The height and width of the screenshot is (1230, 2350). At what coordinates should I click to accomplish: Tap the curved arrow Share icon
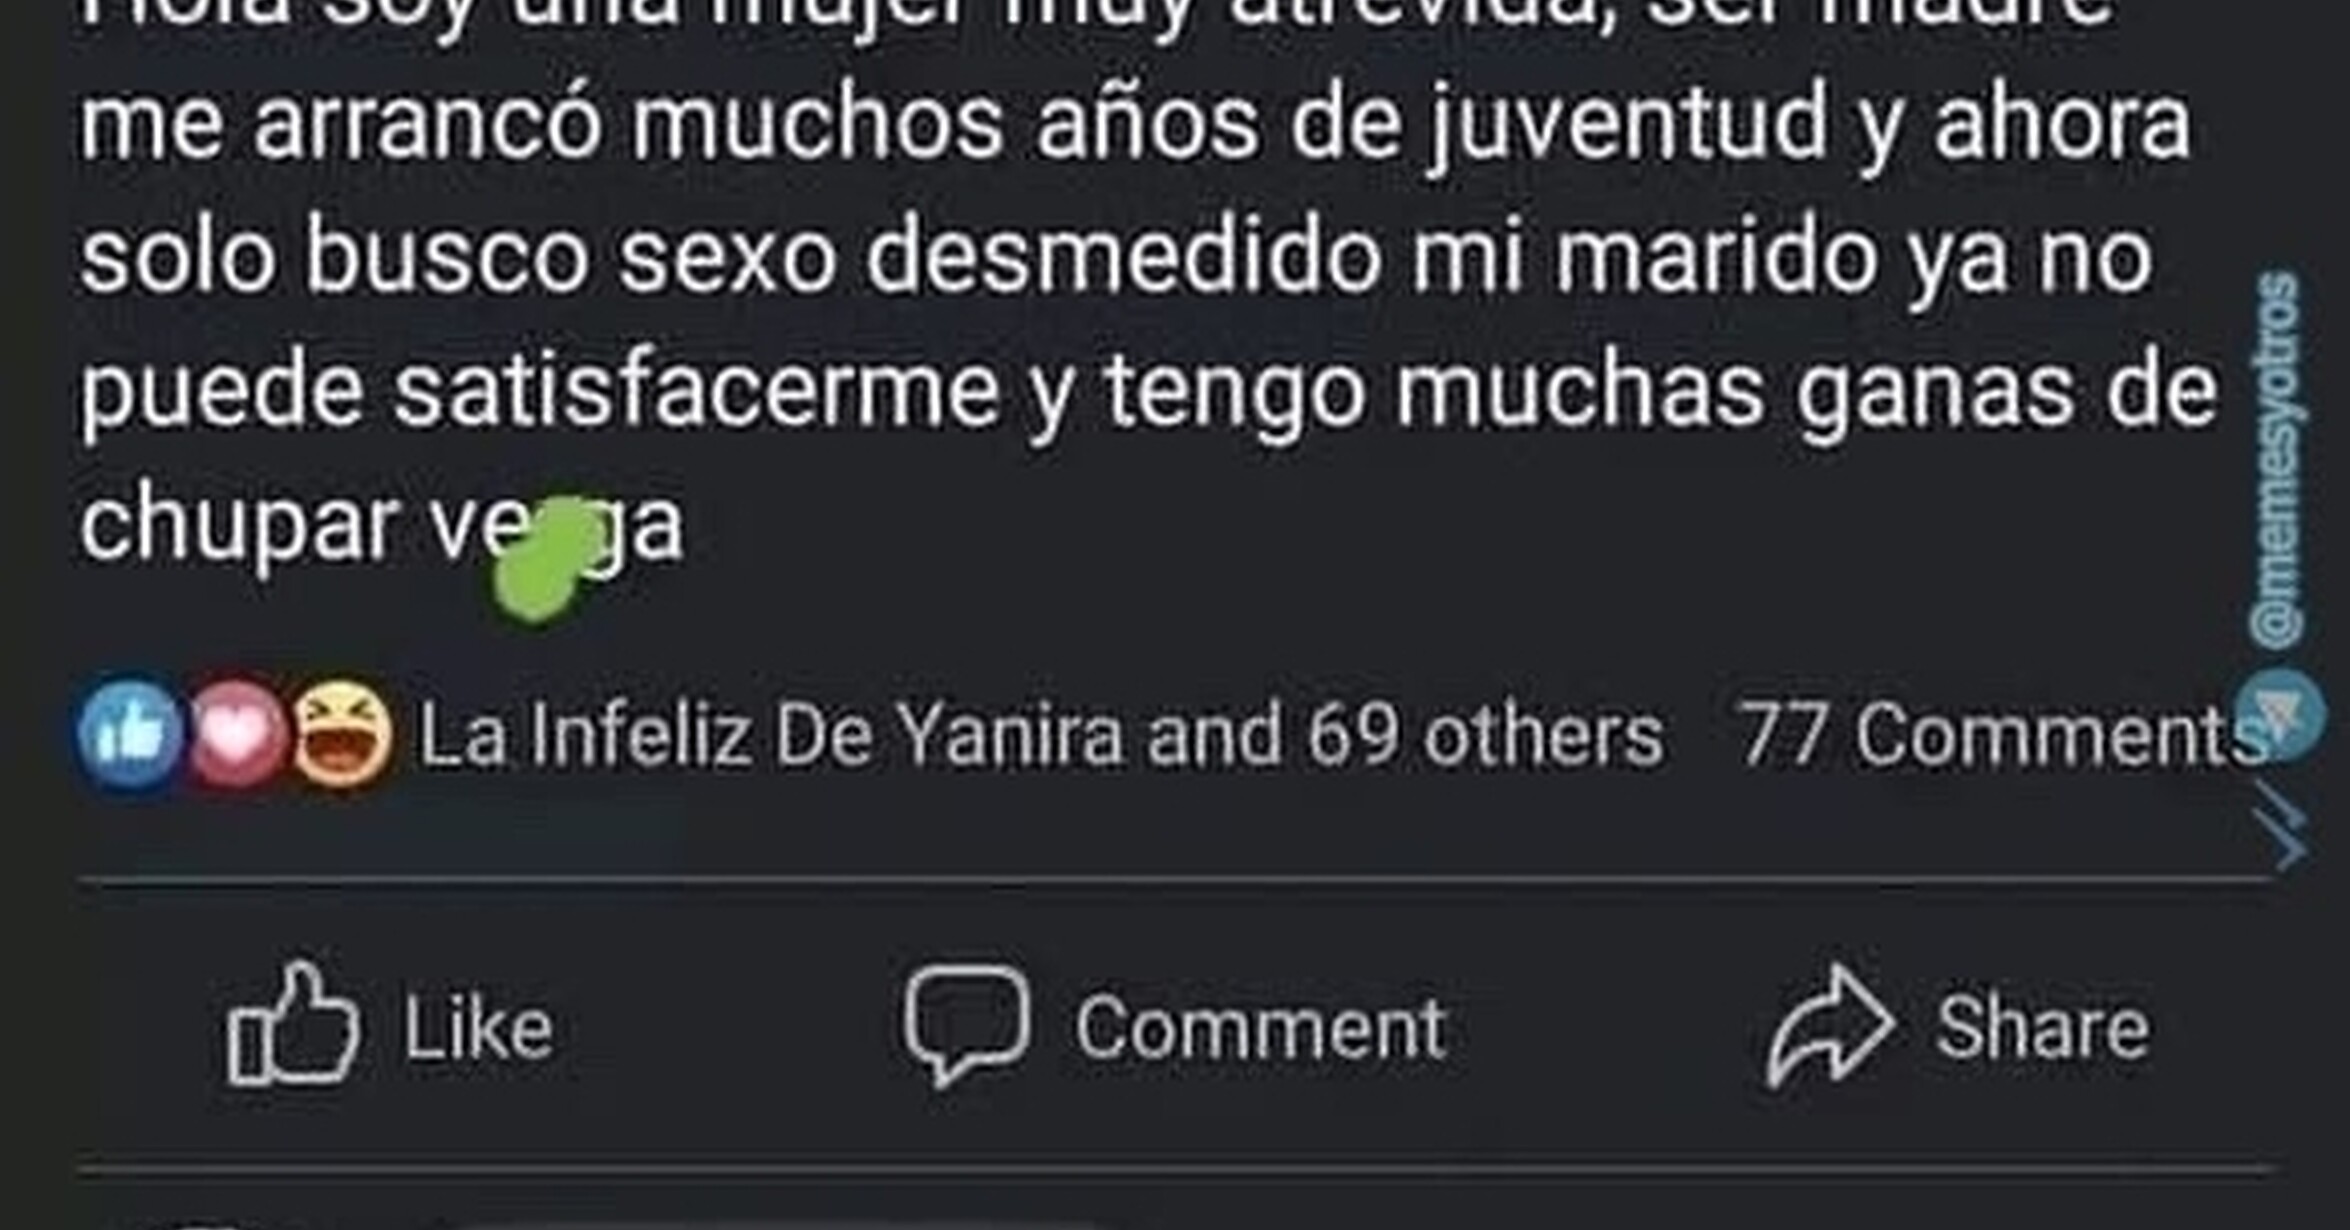(x=1830, y=1026)
